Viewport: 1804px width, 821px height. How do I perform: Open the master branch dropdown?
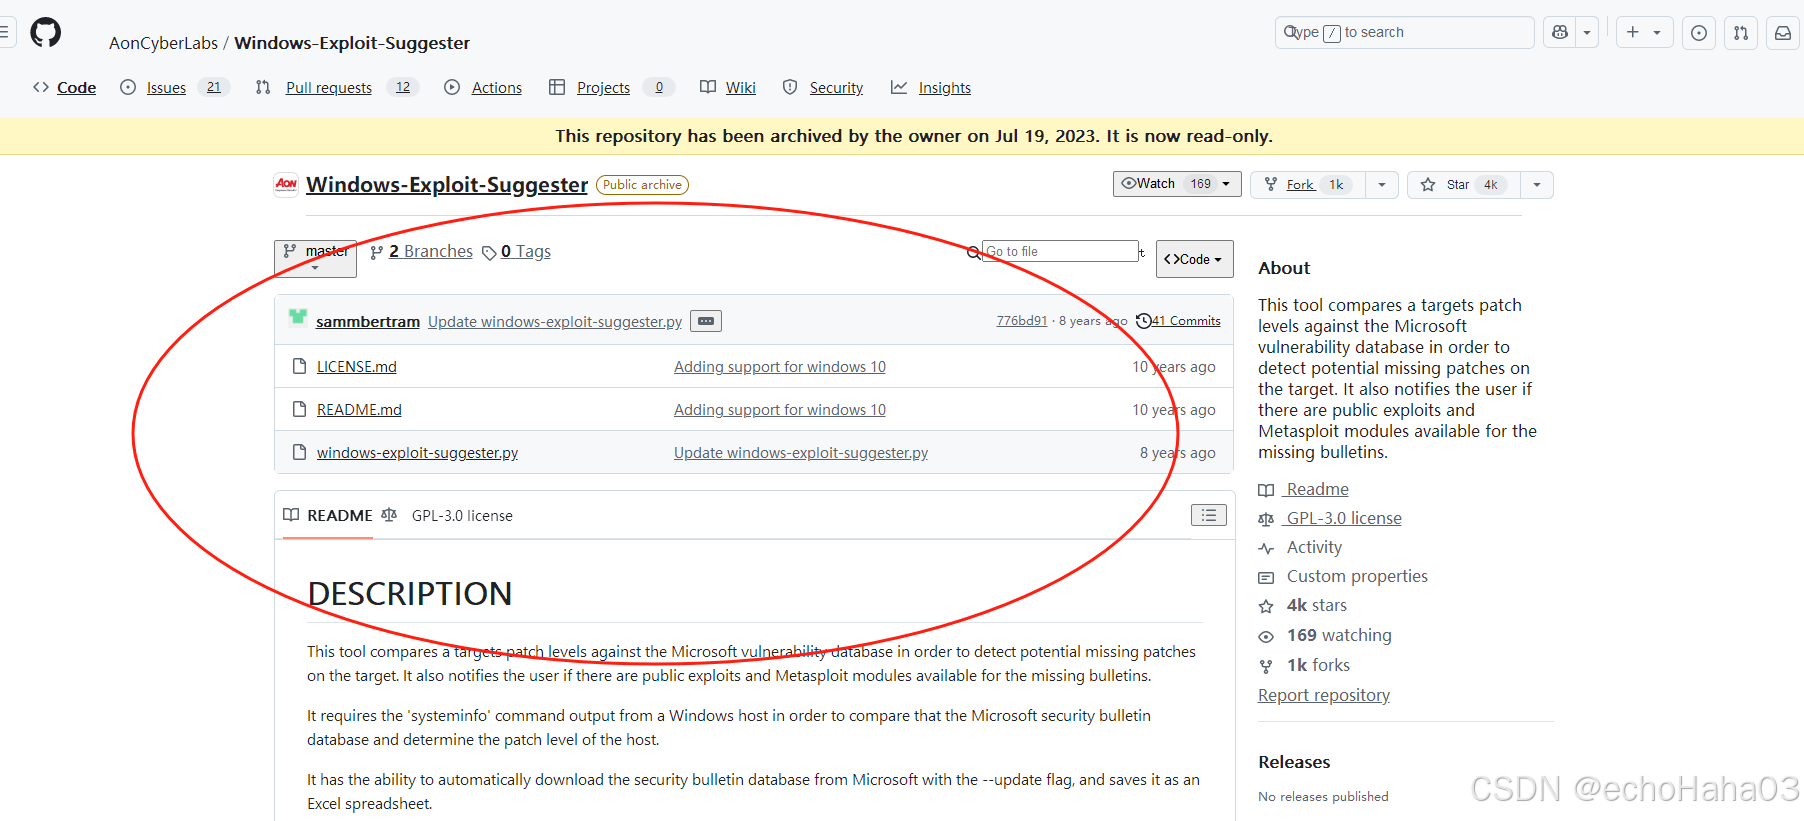pyautogui.click(x=315, y=258)
